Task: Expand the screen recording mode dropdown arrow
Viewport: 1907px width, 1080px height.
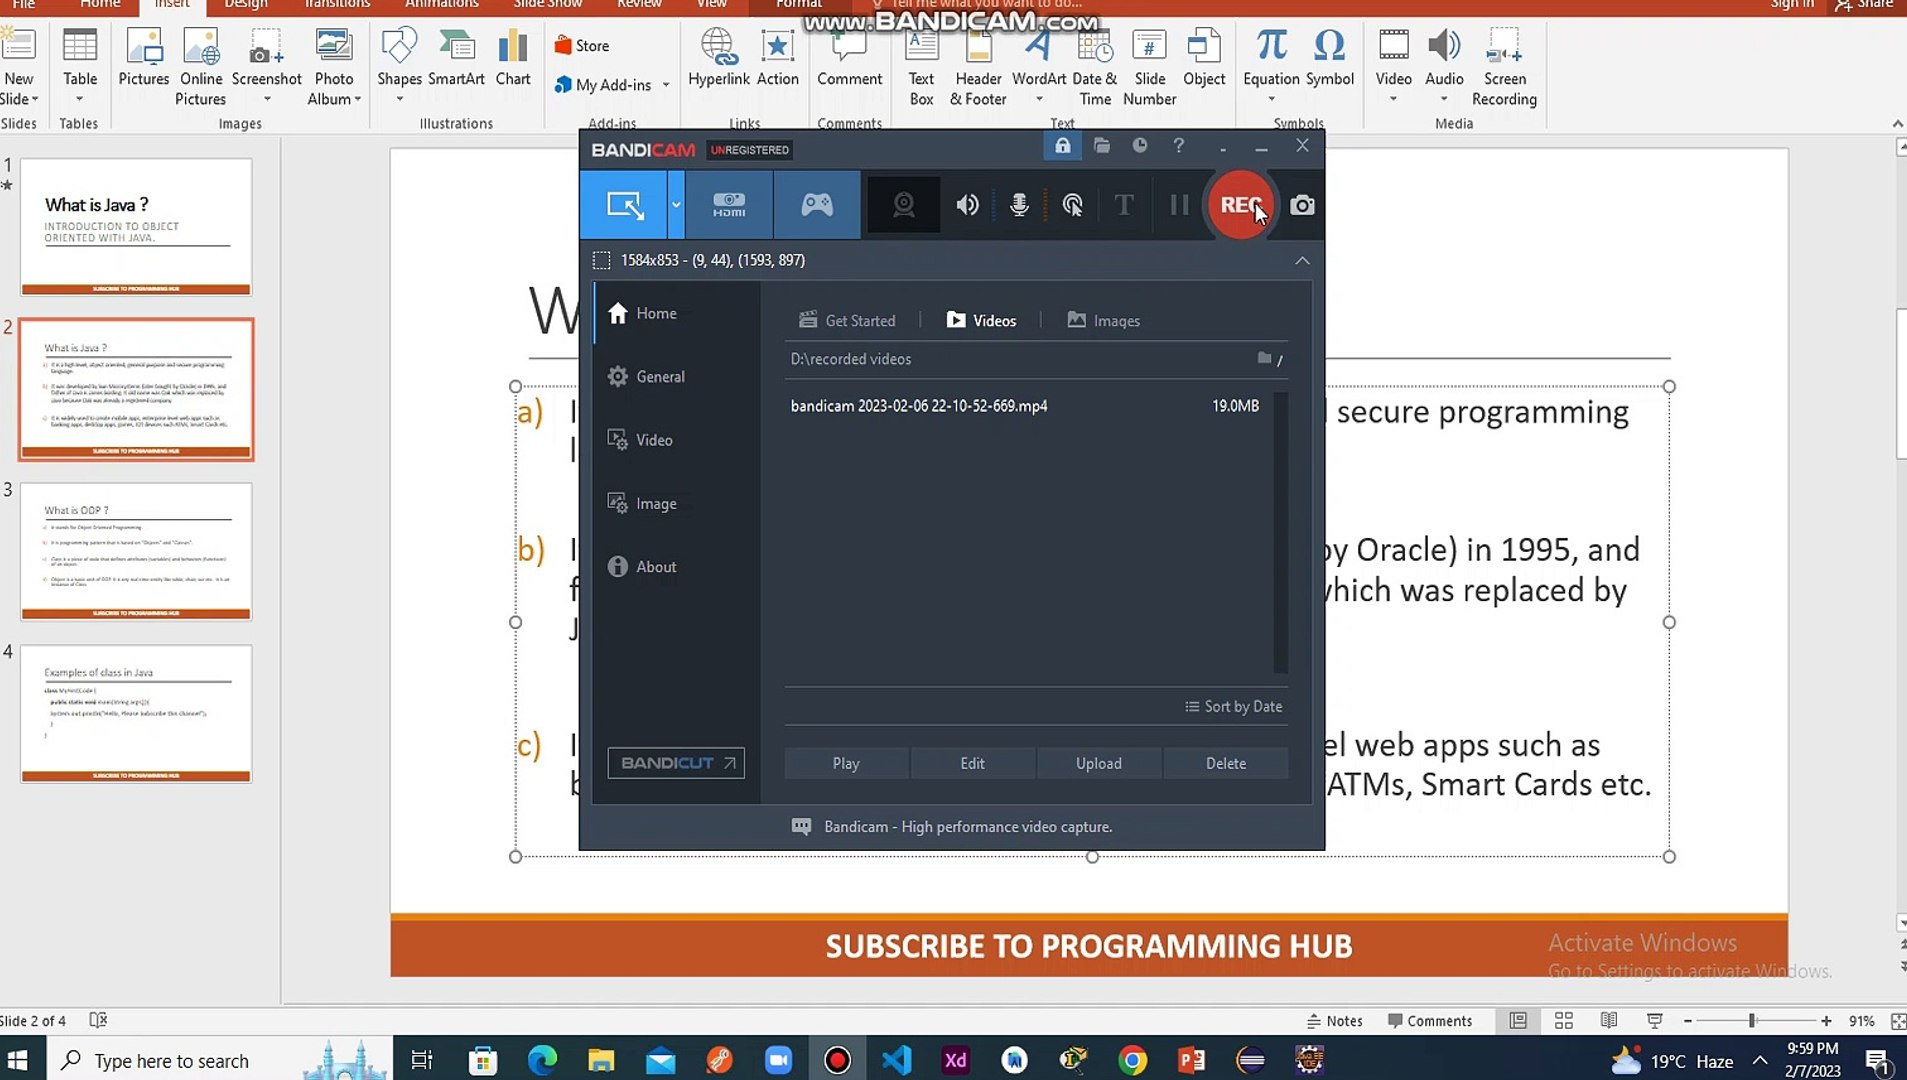Action: point(675,205)
